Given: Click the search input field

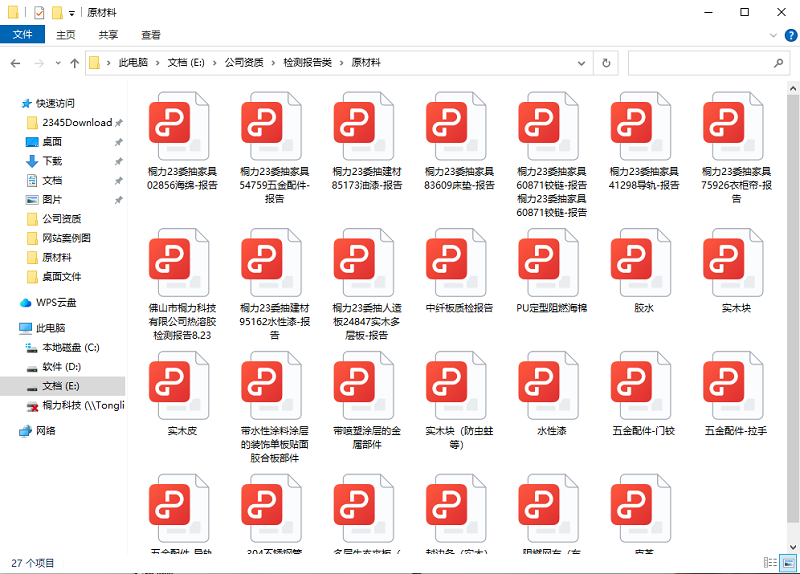Looking at the screenshot, I should (x=700, y=63).
